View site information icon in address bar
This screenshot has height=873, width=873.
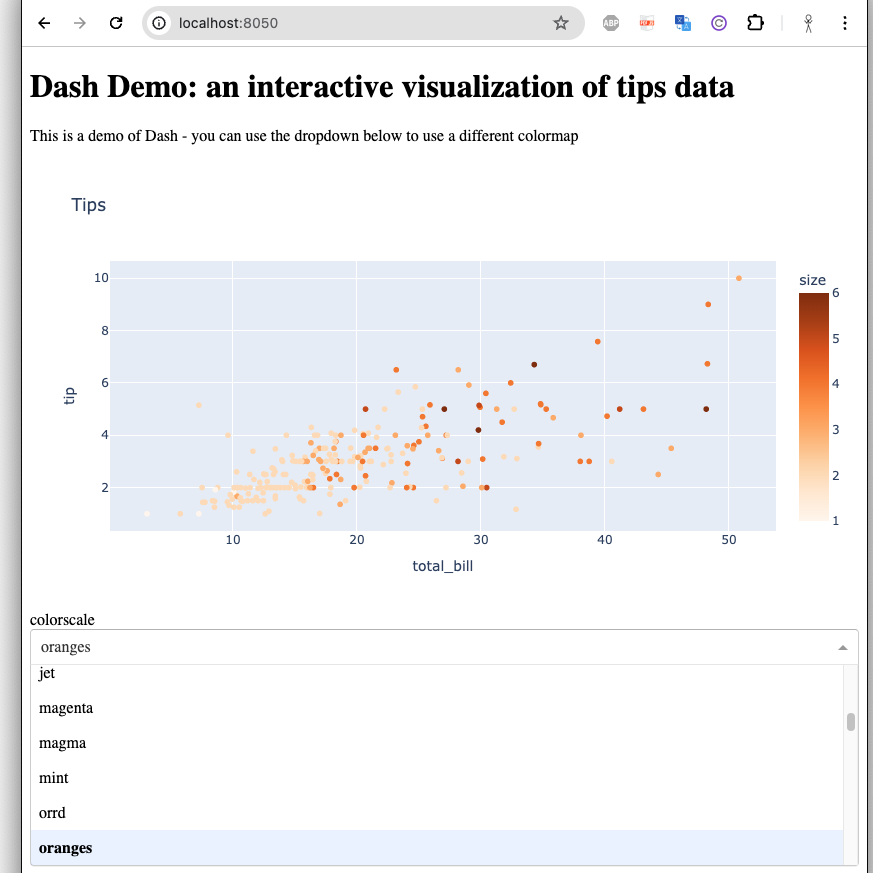point(160,23)
